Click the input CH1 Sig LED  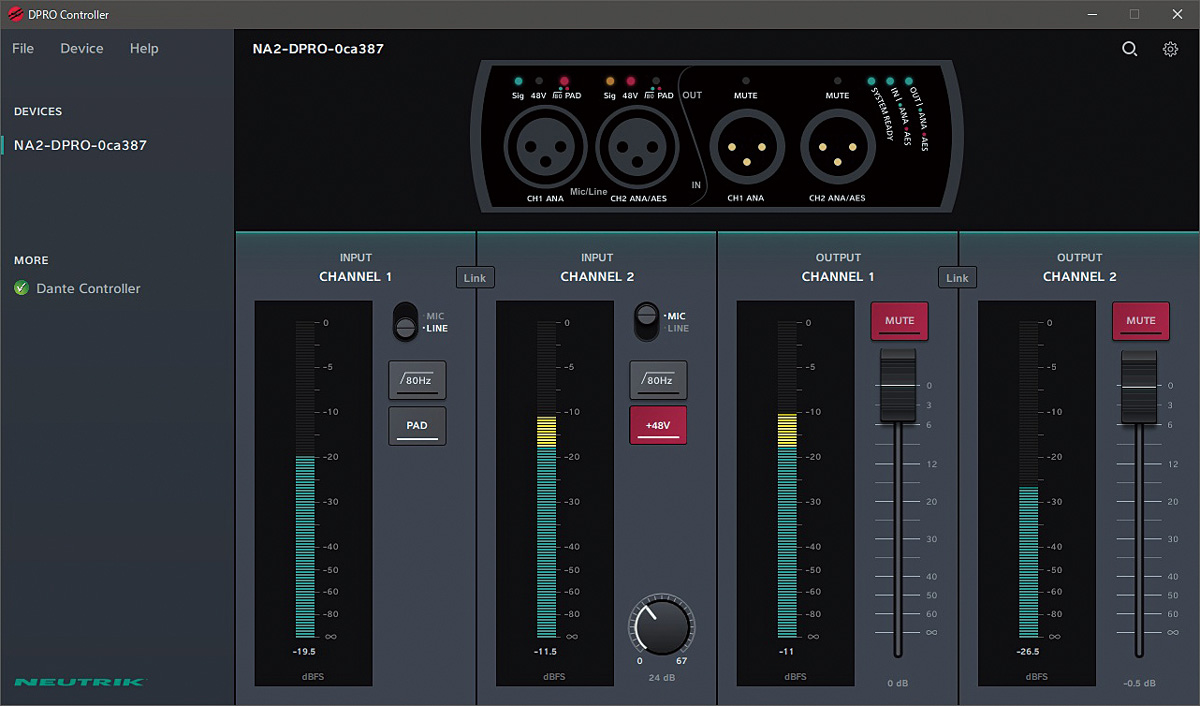[518, 81]
